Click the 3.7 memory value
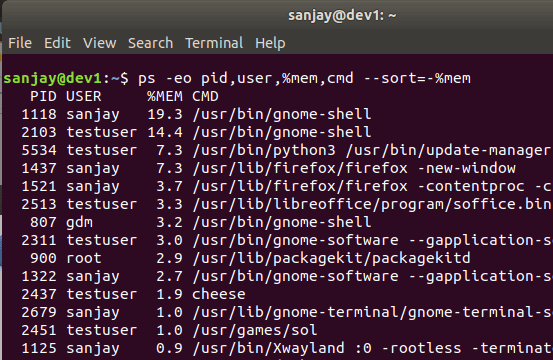553x360 pixels. 169,186
